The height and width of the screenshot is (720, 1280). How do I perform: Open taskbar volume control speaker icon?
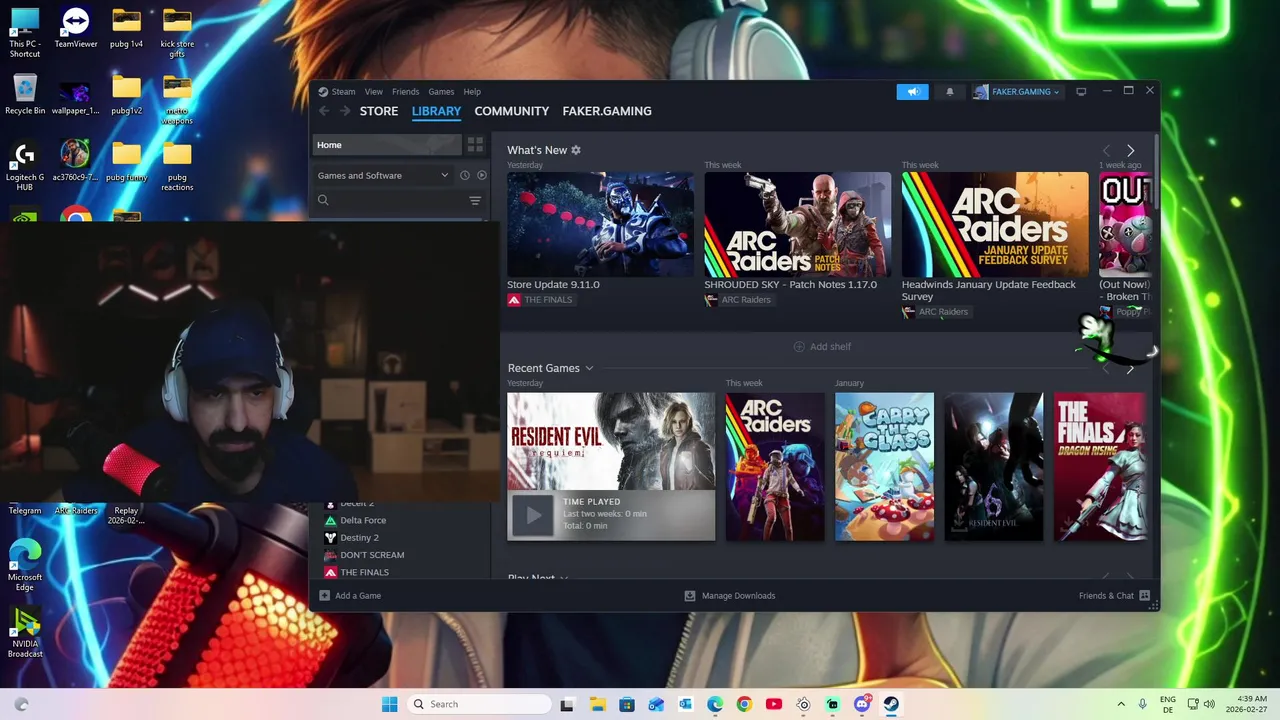click(1209, 704)
